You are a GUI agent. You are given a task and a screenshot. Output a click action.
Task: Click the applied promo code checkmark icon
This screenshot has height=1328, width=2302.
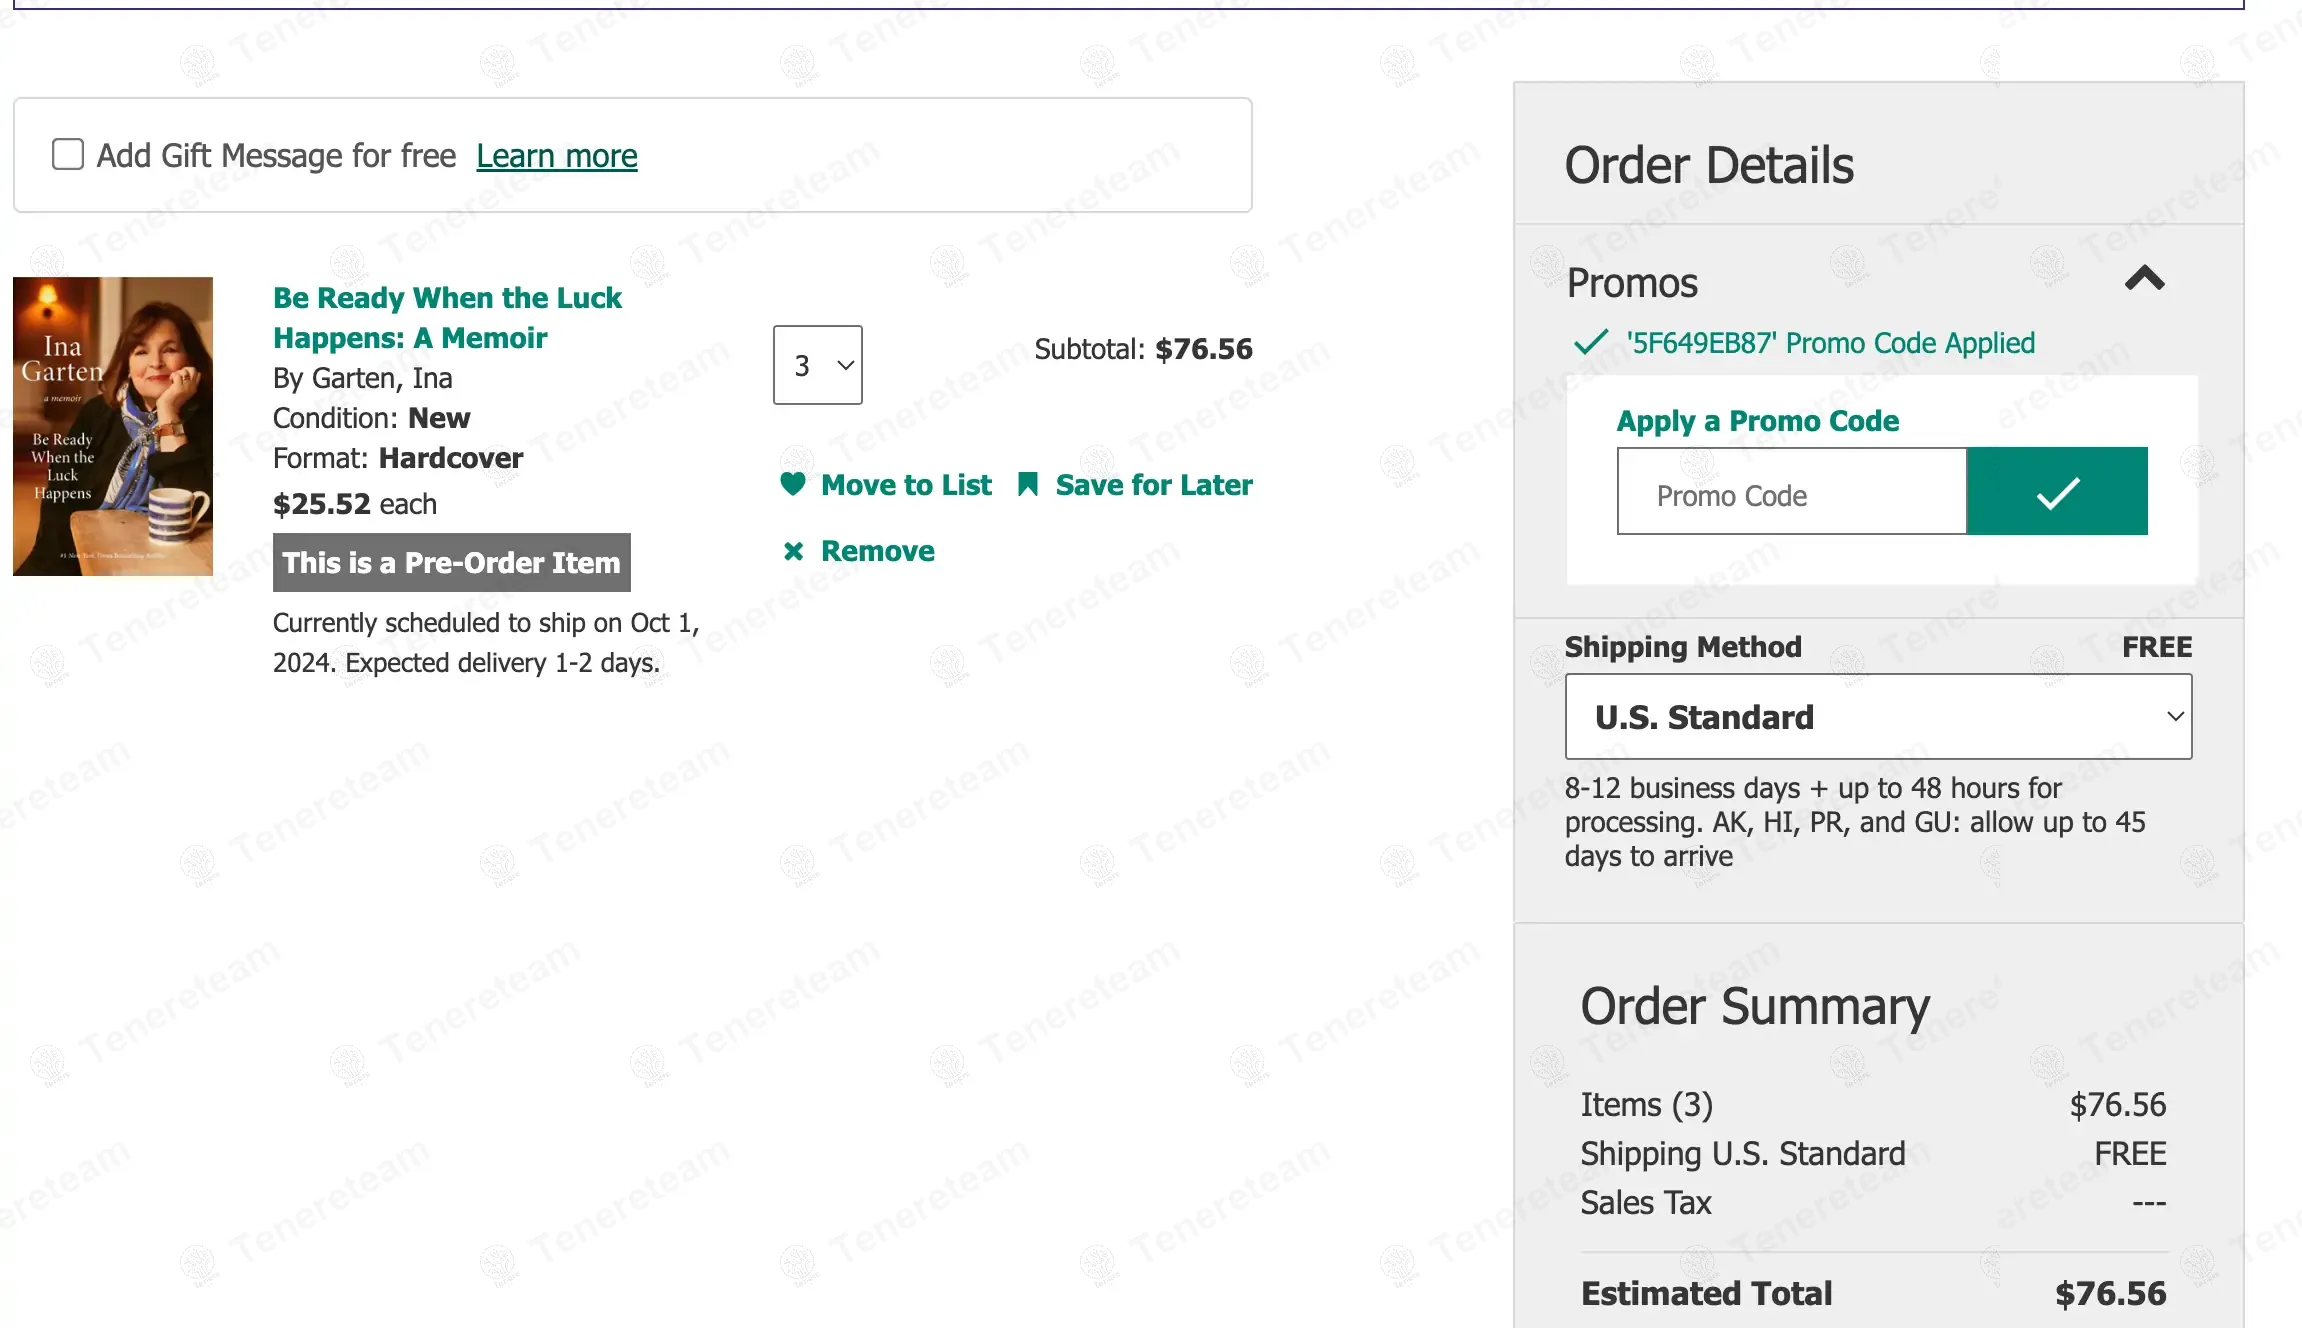point(1590,343)
